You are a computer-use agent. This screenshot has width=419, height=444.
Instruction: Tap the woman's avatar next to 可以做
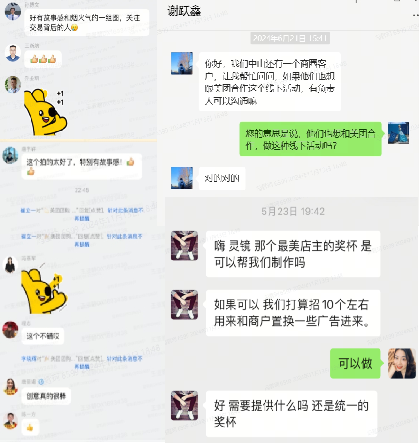tap(402, 363)
